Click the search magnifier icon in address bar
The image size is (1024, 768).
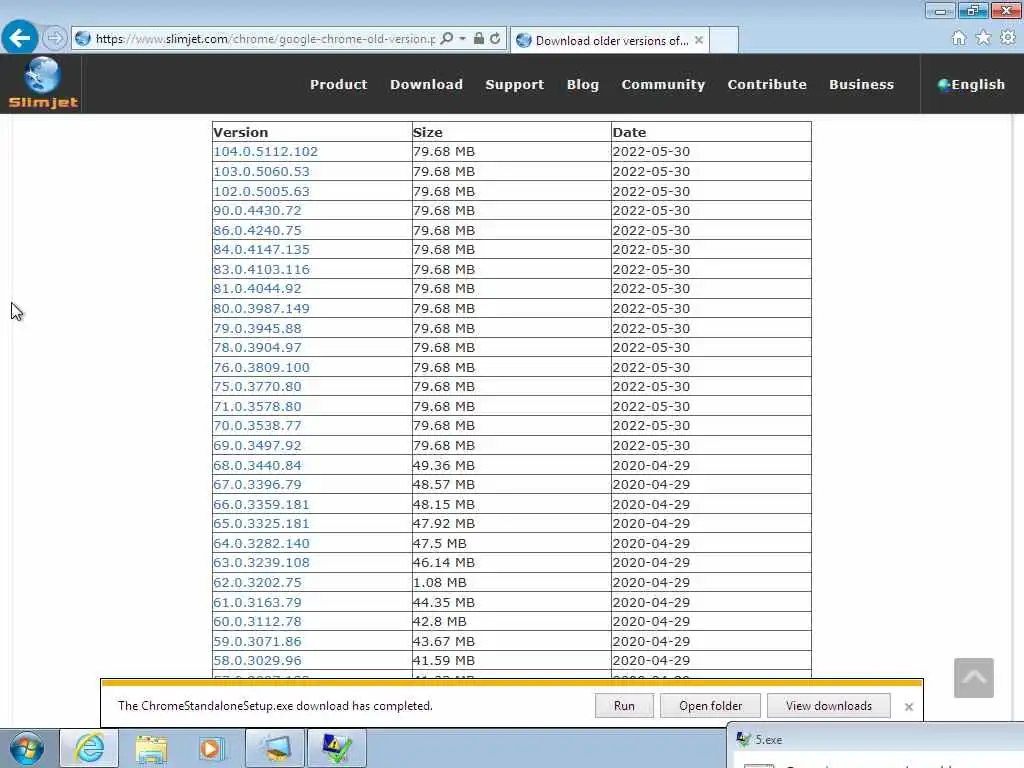[x=447, y=39]
